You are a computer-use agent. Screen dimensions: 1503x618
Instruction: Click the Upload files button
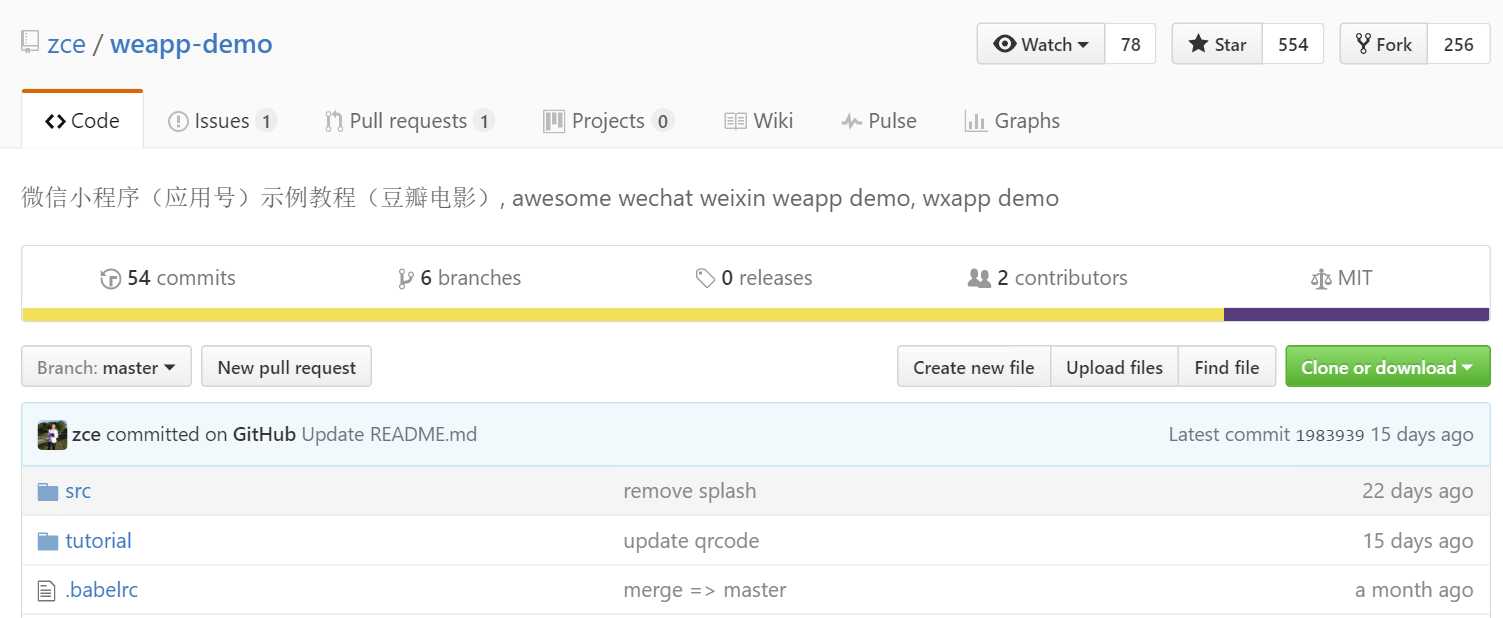click(1115, 367)
